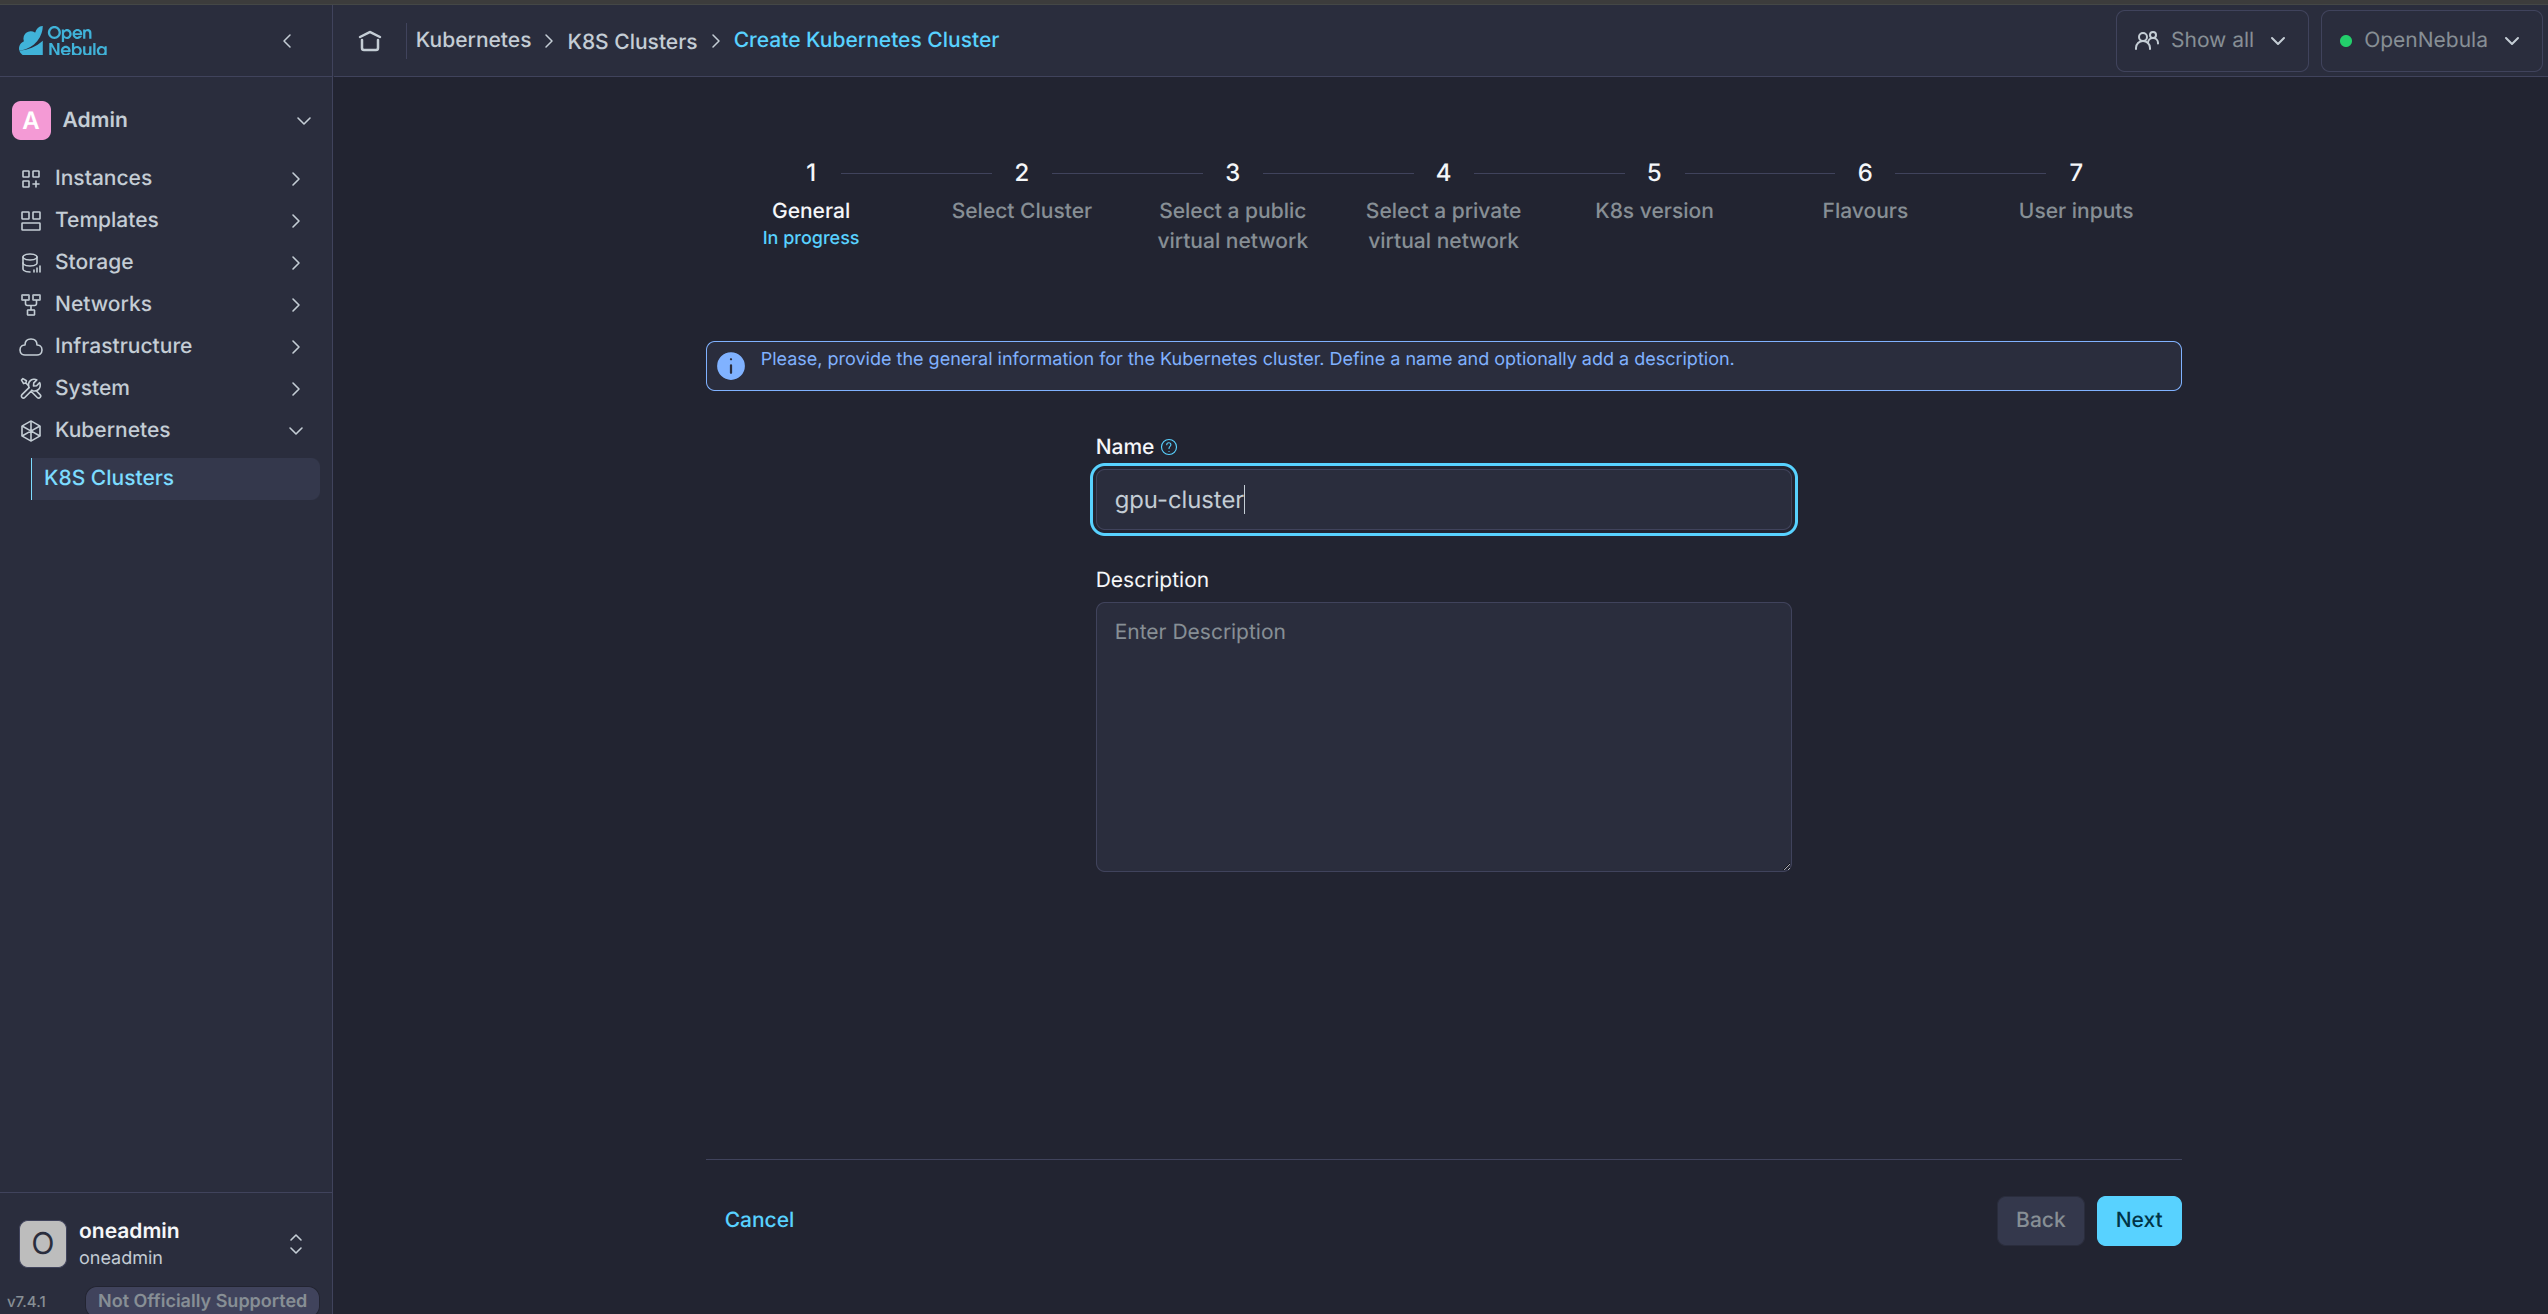Click the Name field help icon
The height and width of the screenshot is (1314, 2548).
(1169, 447)
